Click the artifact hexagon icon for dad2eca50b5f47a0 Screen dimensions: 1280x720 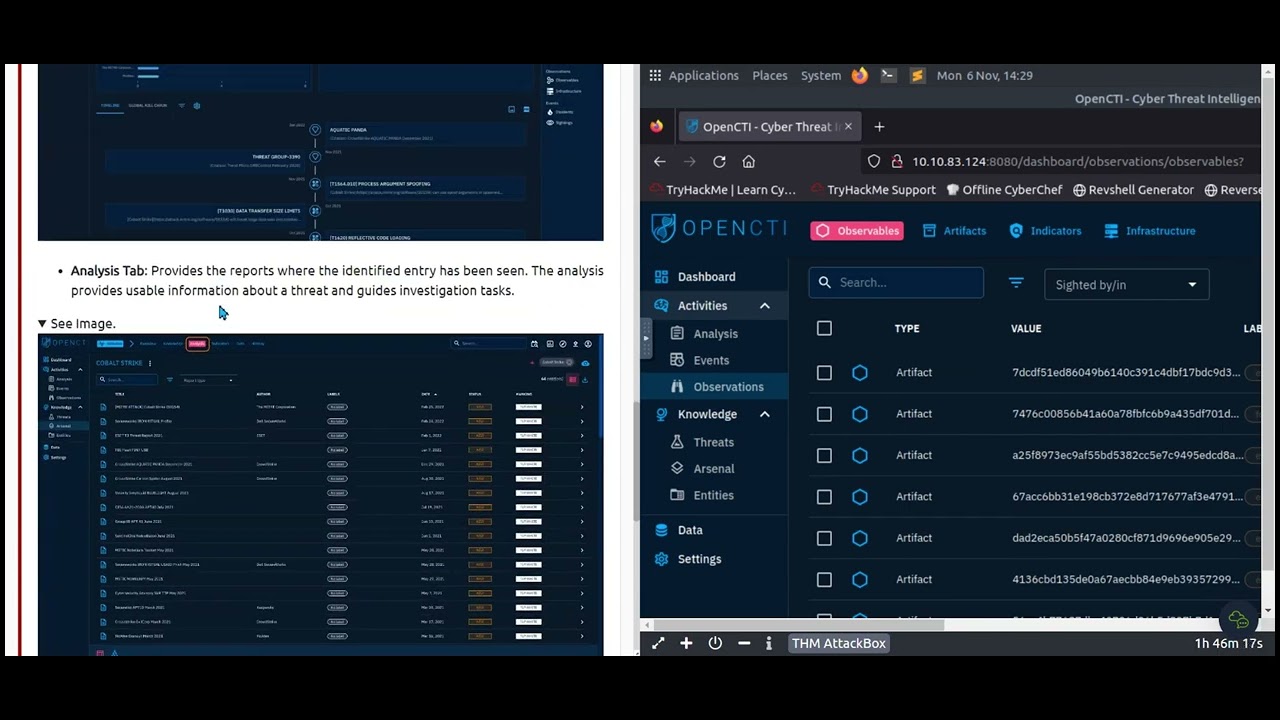(860, 538)
